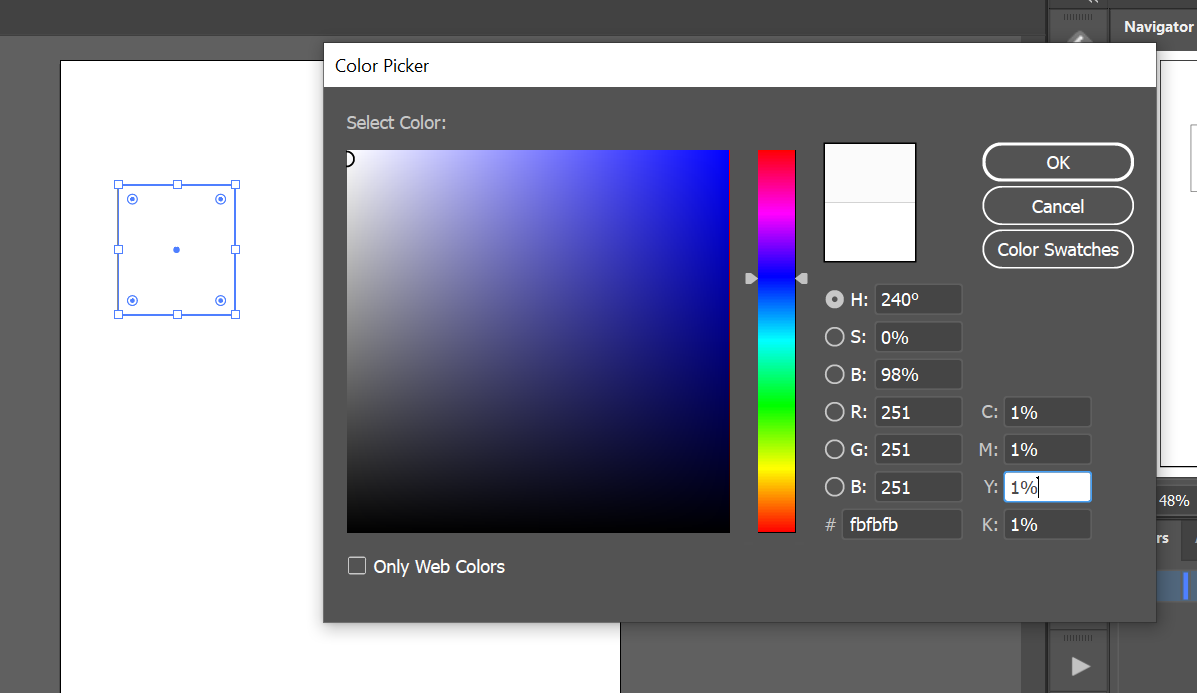This screenshot has width=1197, height=693.
Task: Click the Black (K) percentage field
Action: pos(1047,524)
